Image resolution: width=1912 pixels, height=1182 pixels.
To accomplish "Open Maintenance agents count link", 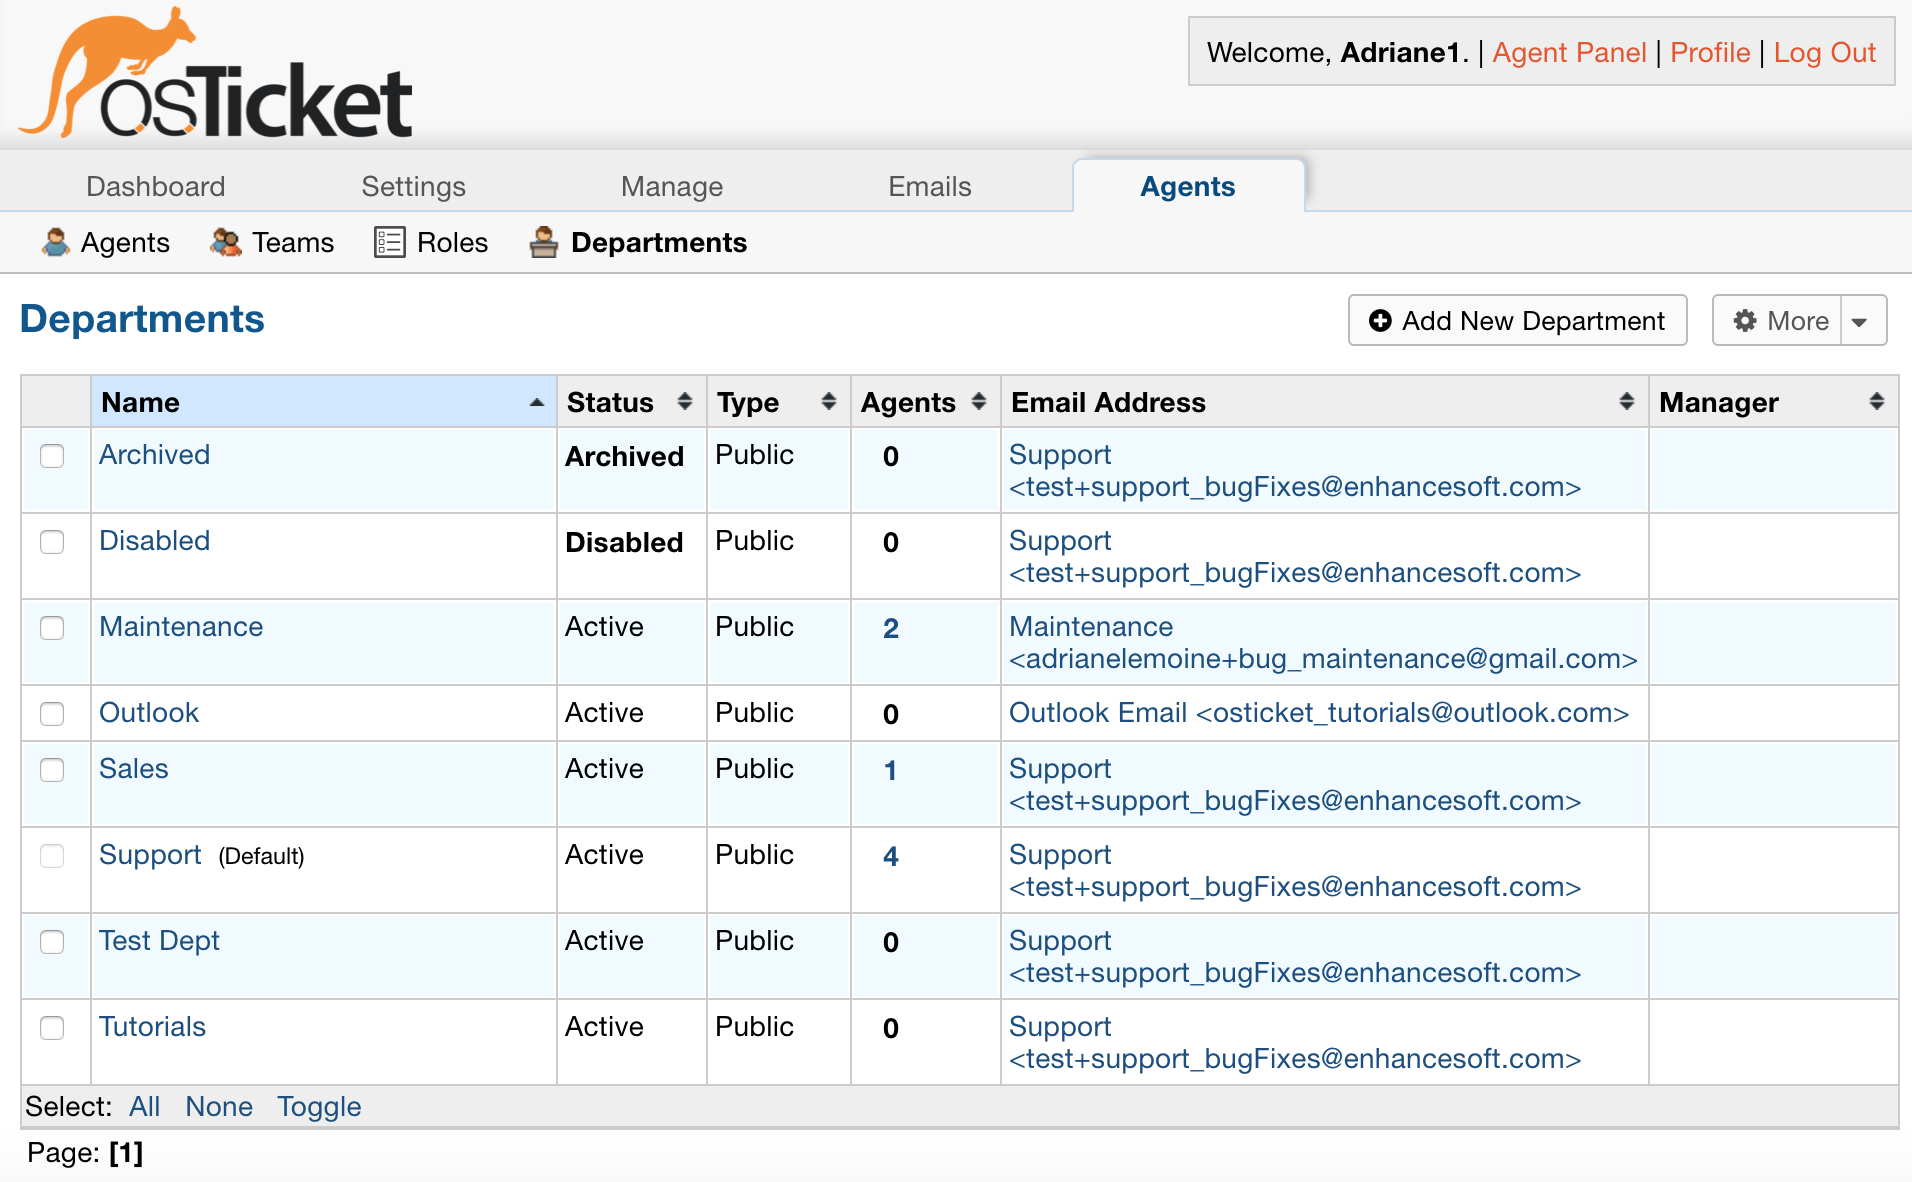I will pos(891,629).
